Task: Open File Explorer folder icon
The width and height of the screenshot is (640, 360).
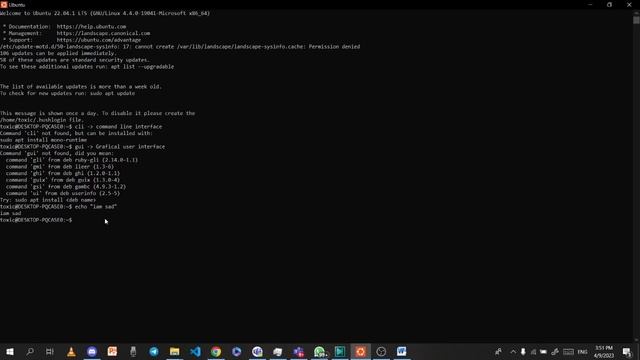Action: 175,351
